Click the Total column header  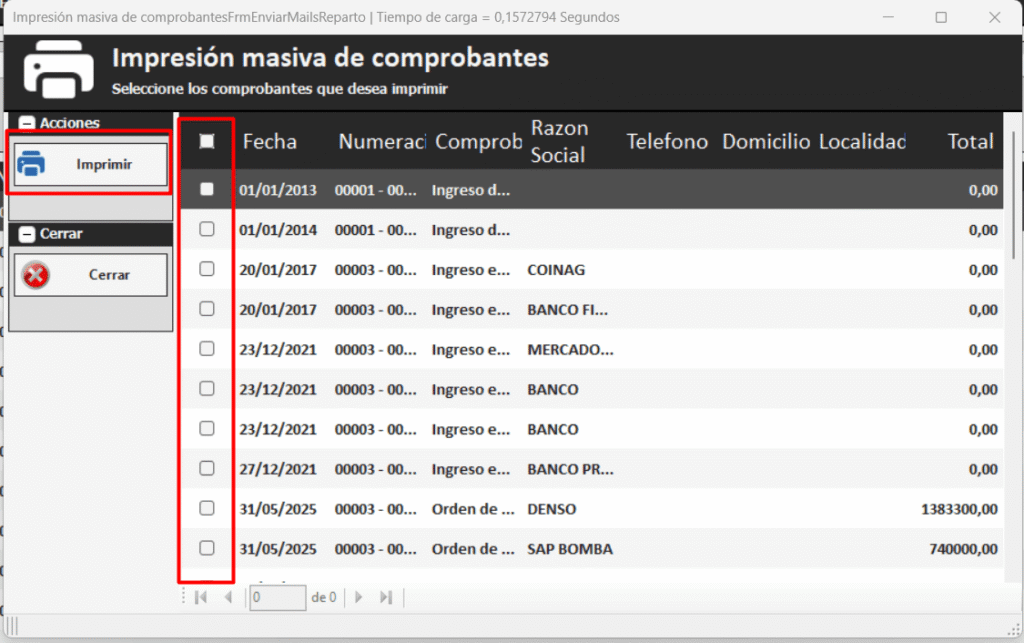tap(970, 142)
